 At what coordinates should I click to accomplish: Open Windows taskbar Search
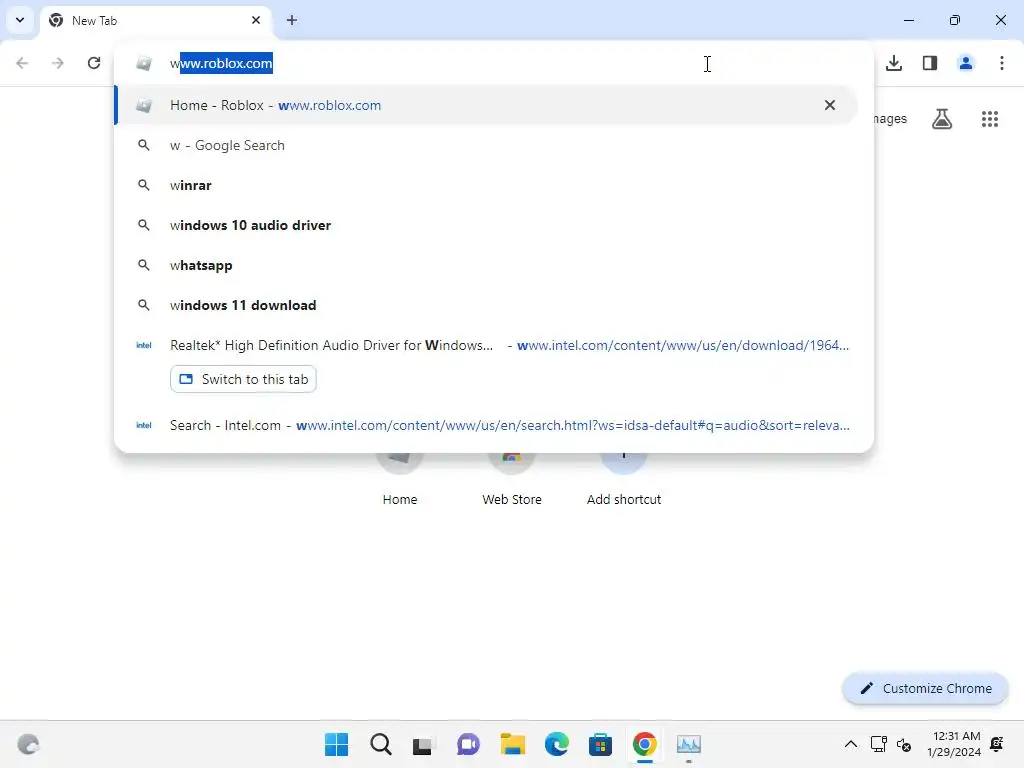[381, 744]
